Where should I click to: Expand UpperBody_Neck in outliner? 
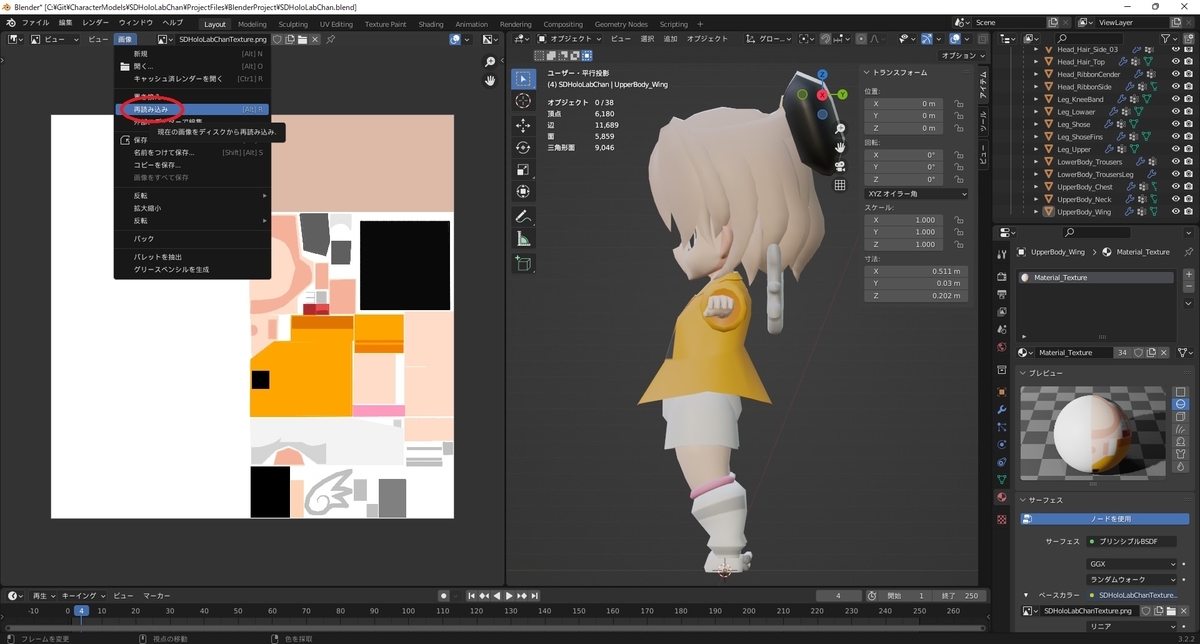[x=1037, y=199]
